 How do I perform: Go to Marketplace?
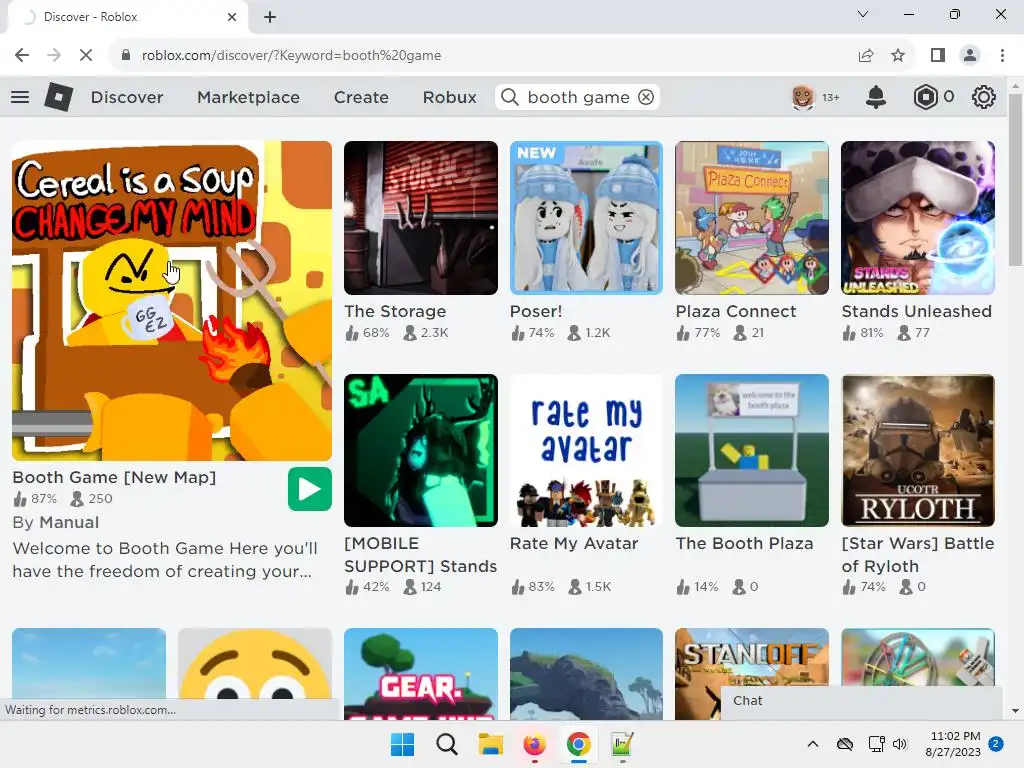pos(248,97)
